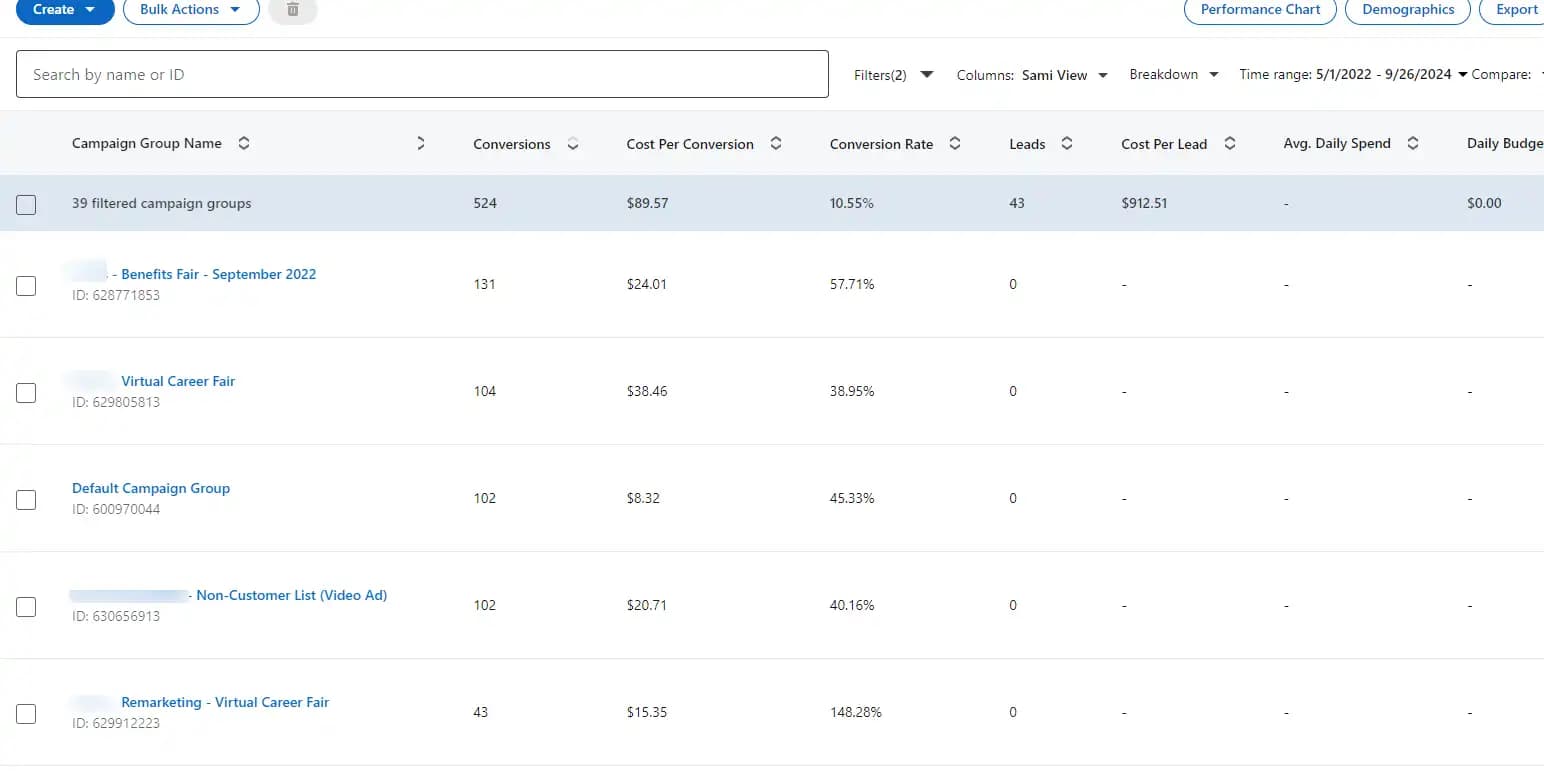Click the Daily Budget column header

(x=1504, y=144)
